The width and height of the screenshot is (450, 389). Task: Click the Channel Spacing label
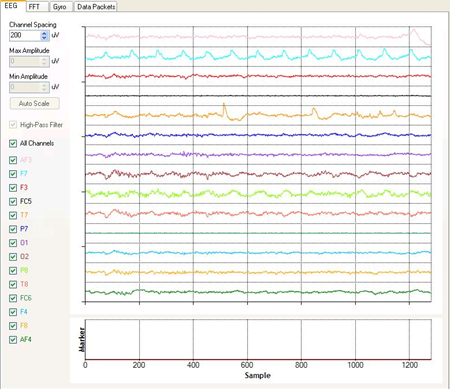point(33,25)
